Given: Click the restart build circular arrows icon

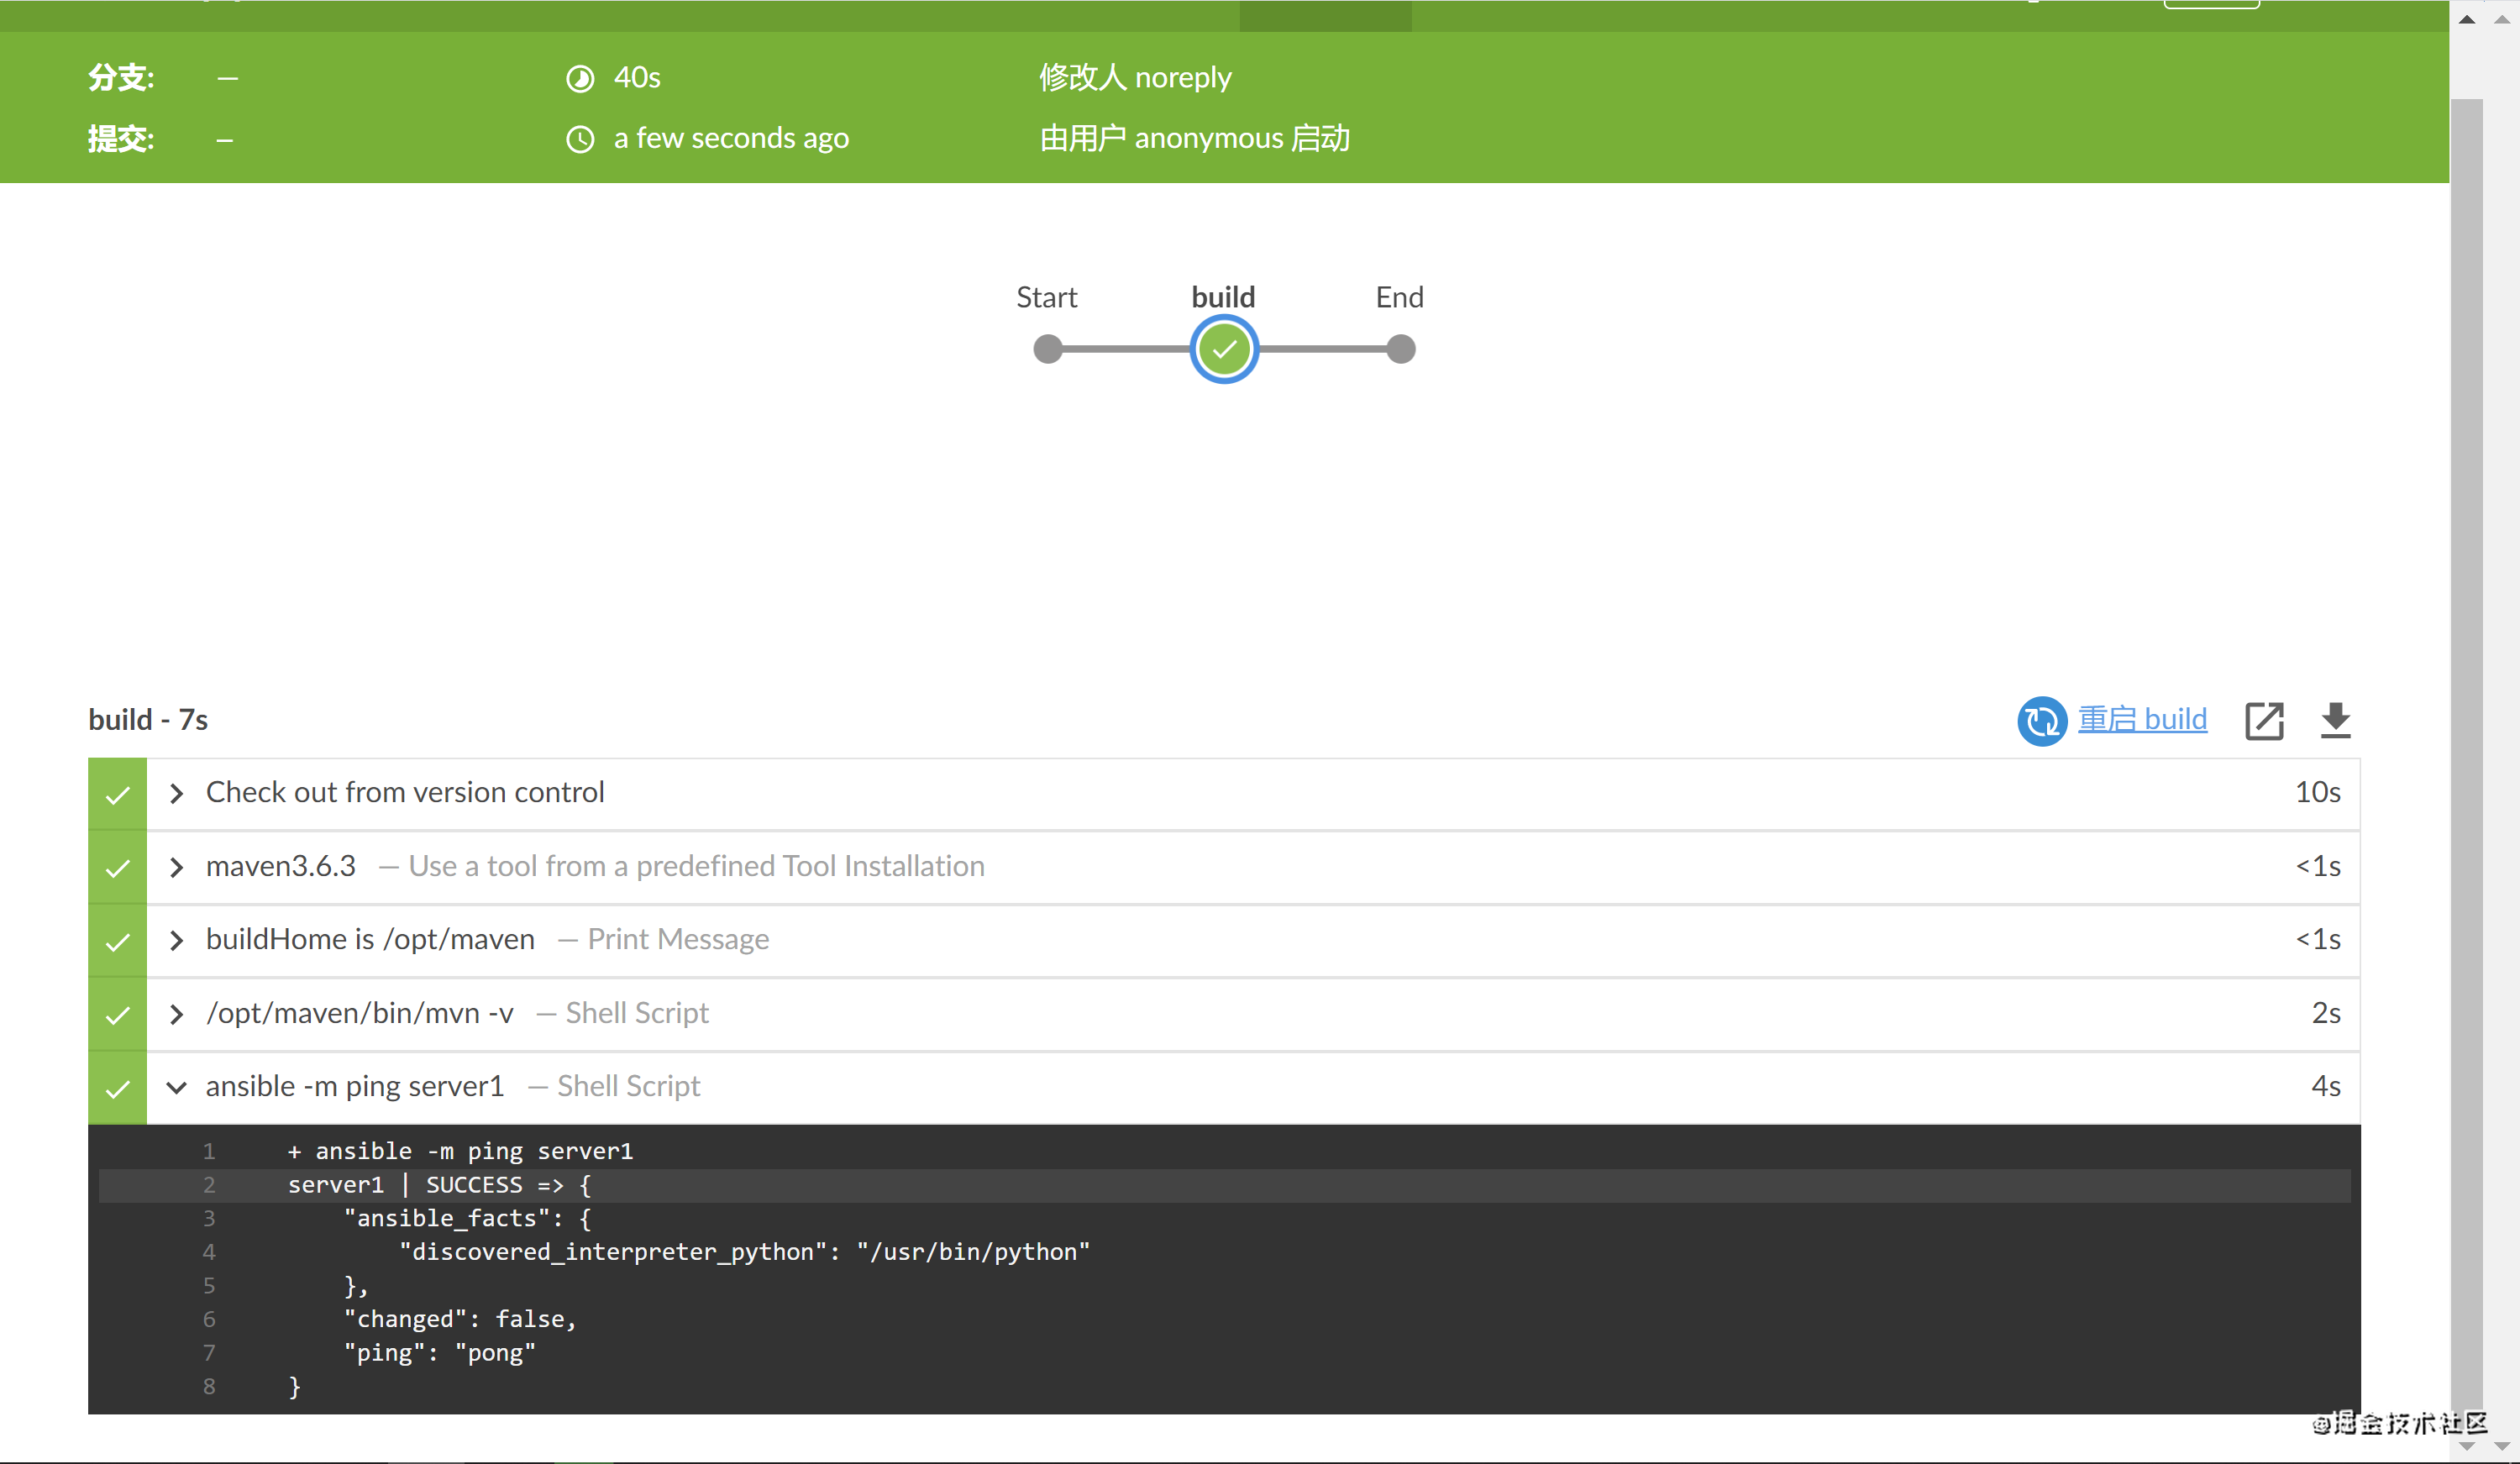Looking at the screenshot, I should (2041, 720).
